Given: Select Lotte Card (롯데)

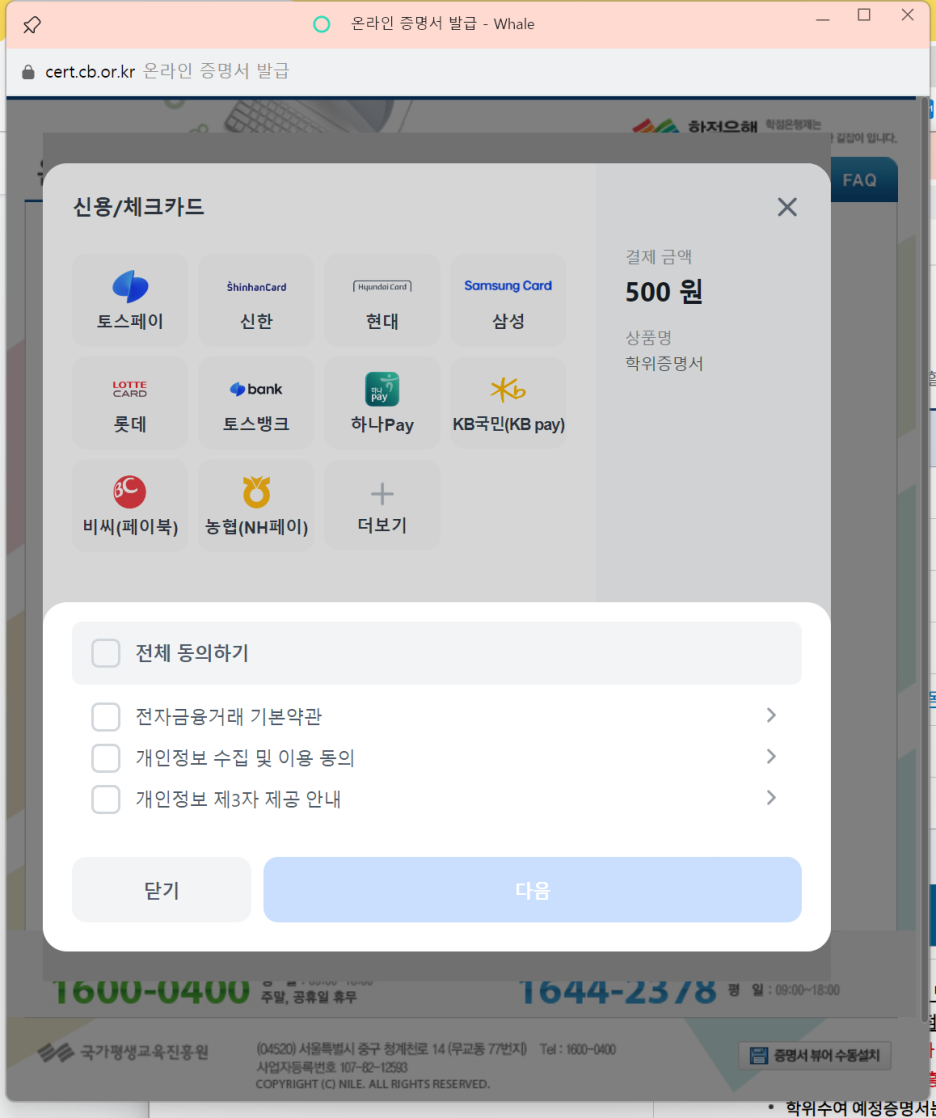Looking at the screenshot, I should pos(130,403).
